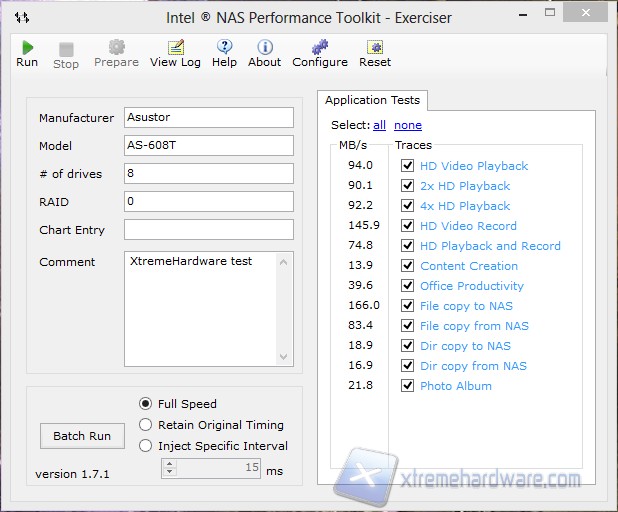Disable the Photo Album trace checkbox

(x=407, y=386)
